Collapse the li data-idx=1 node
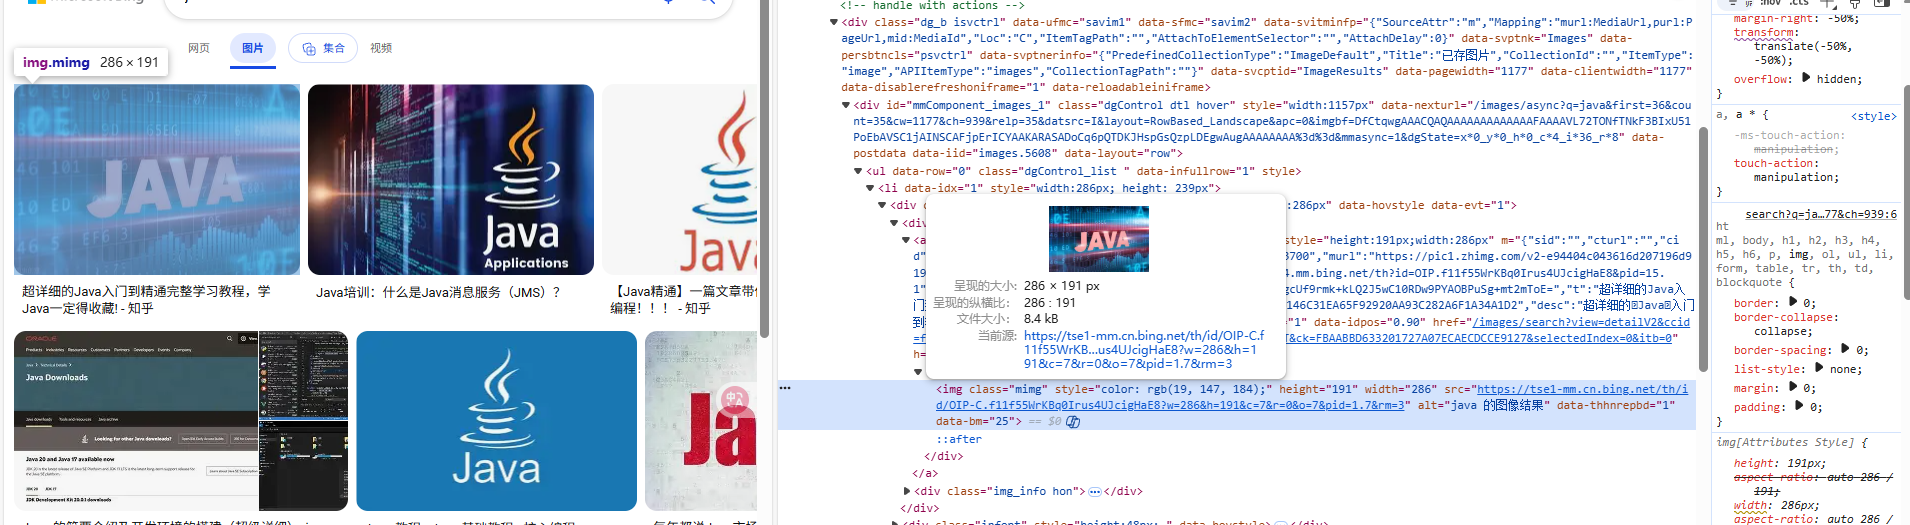Screen dimensions: 1910x525 870,188
